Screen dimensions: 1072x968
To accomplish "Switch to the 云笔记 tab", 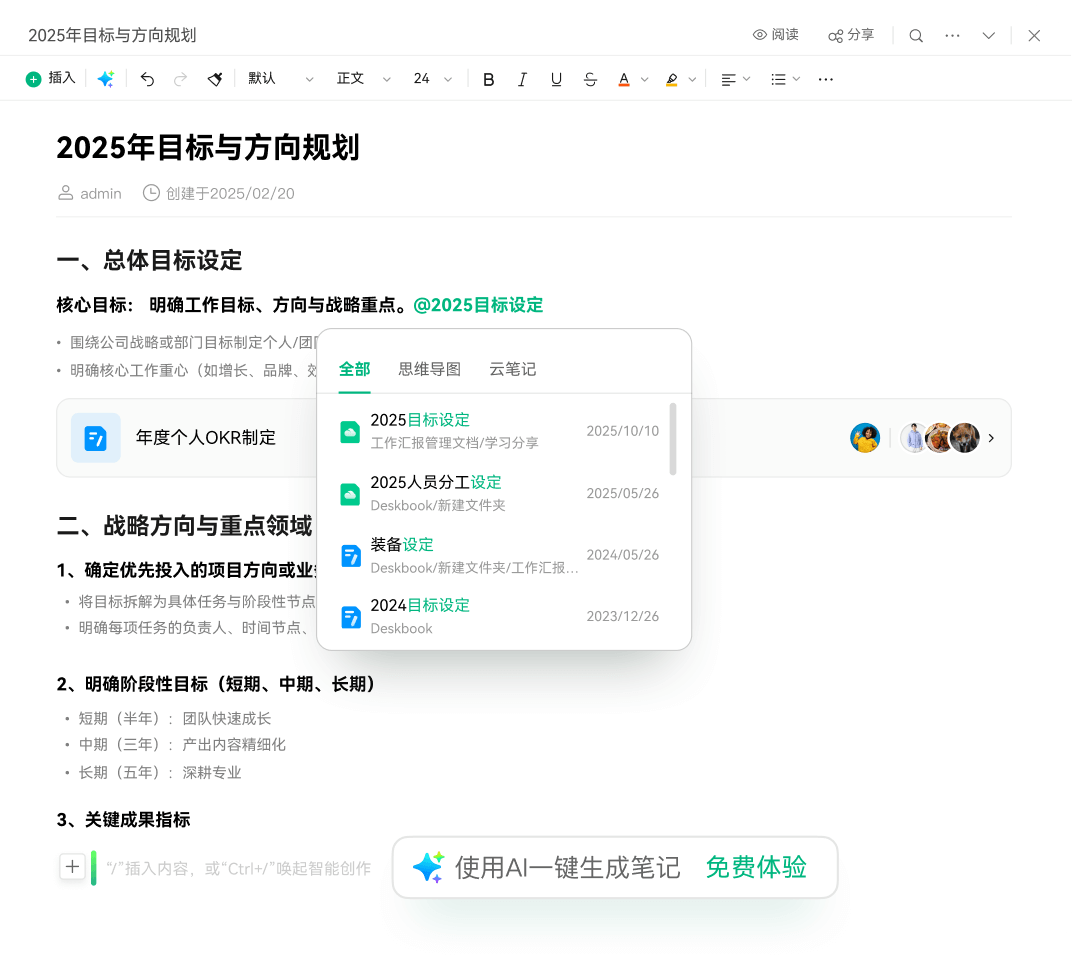I will (512, 369).
